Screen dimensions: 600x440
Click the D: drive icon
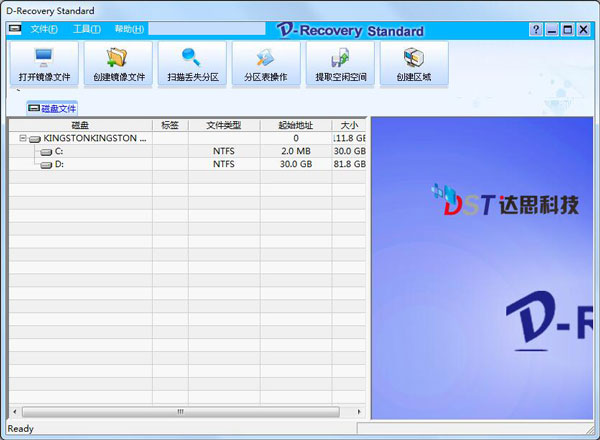coord(46,165)
